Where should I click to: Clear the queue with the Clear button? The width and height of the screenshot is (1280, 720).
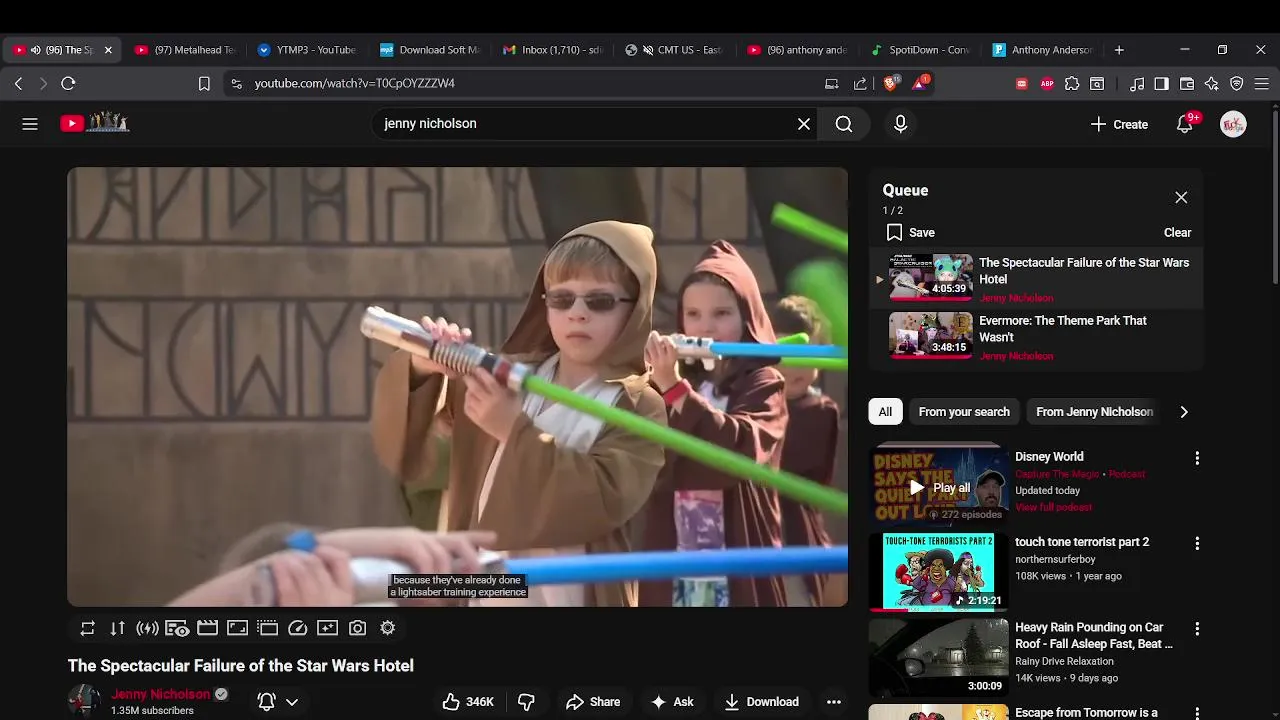click(x=1177, y=232)
